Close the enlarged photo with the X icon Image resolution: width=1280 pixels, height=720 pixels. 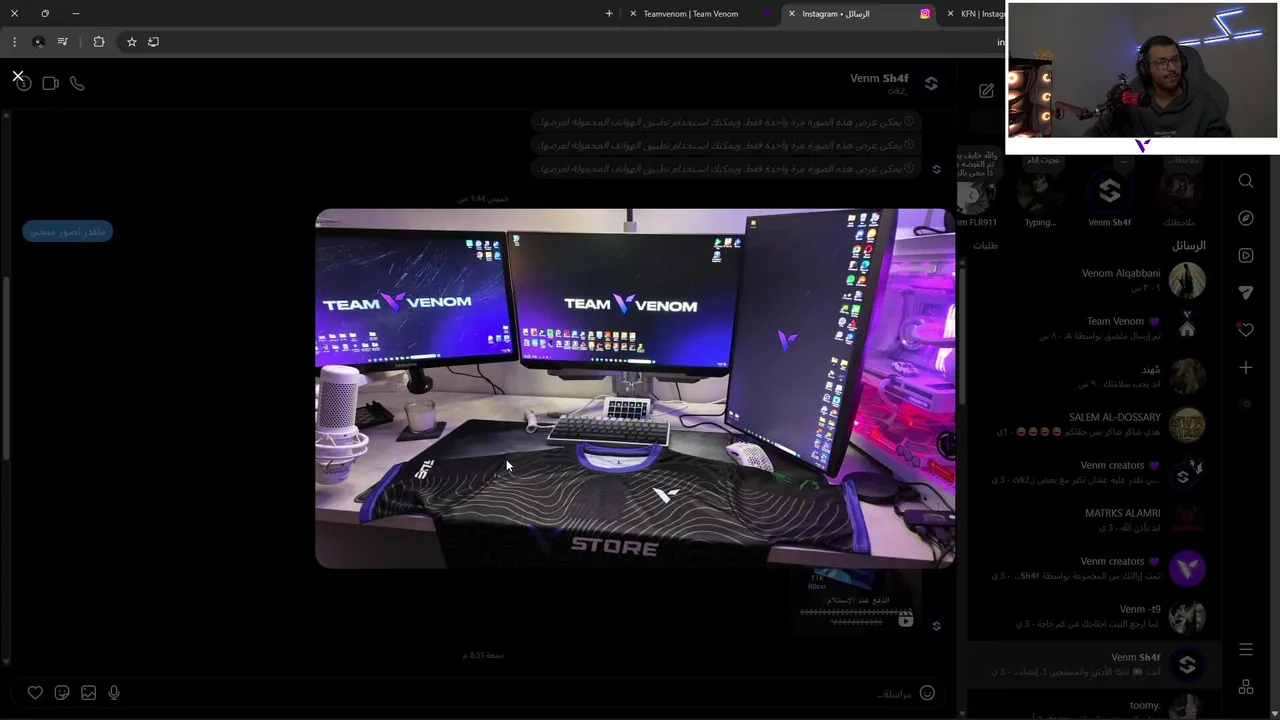pos(18,76)
